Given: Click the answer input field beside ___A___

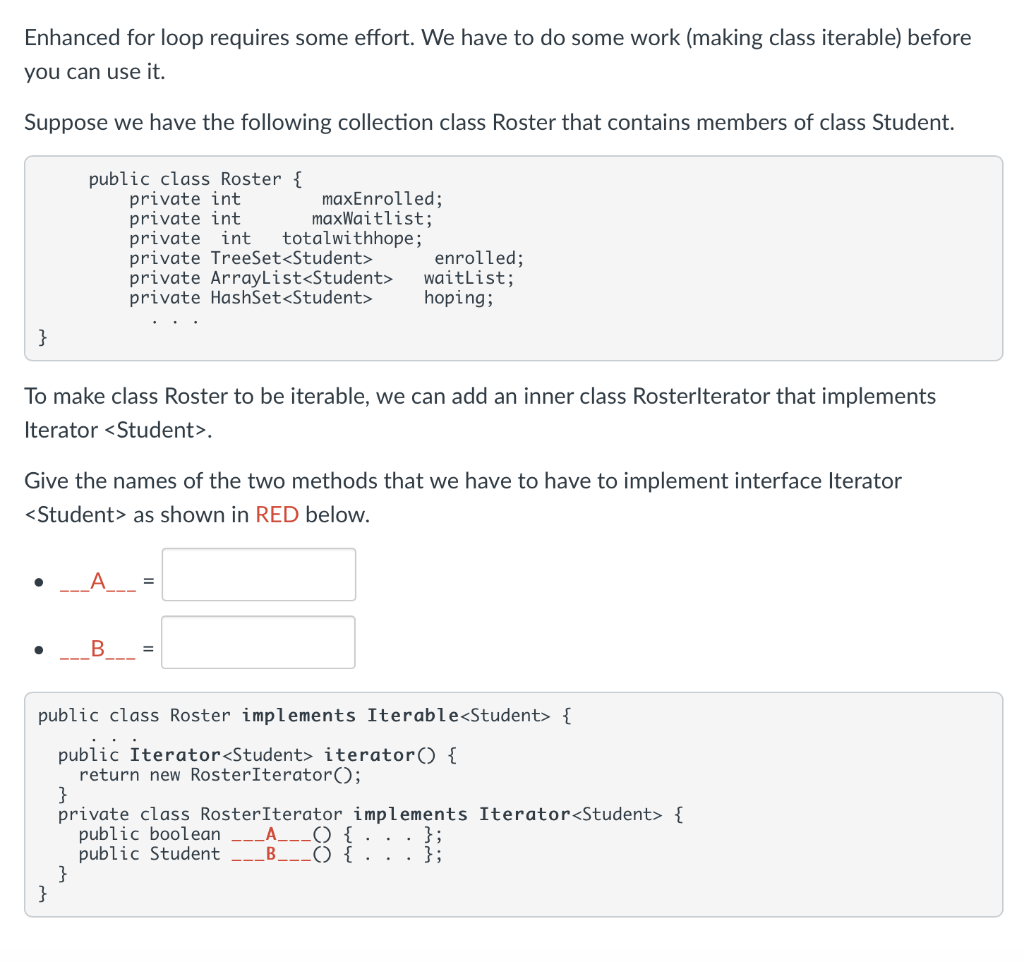Looking at the screenshot, I should click(258, 574).
